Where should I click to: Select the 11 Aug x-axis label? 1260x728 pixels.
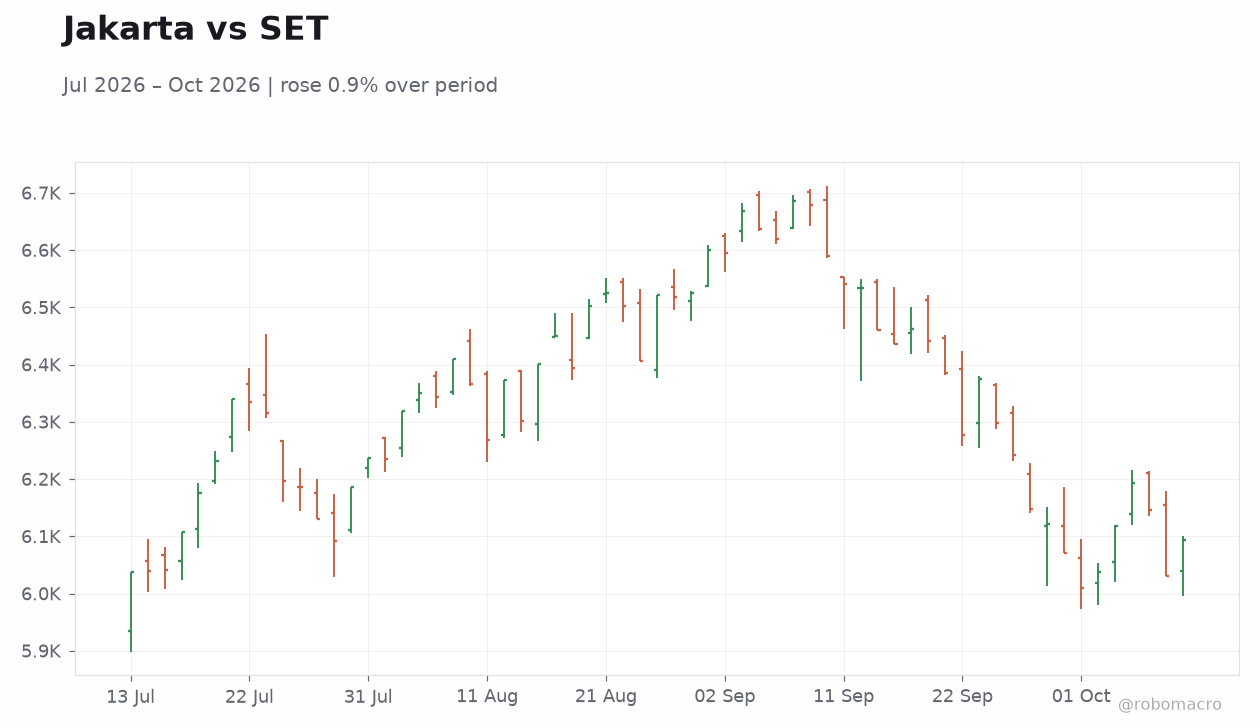point(487,697)
